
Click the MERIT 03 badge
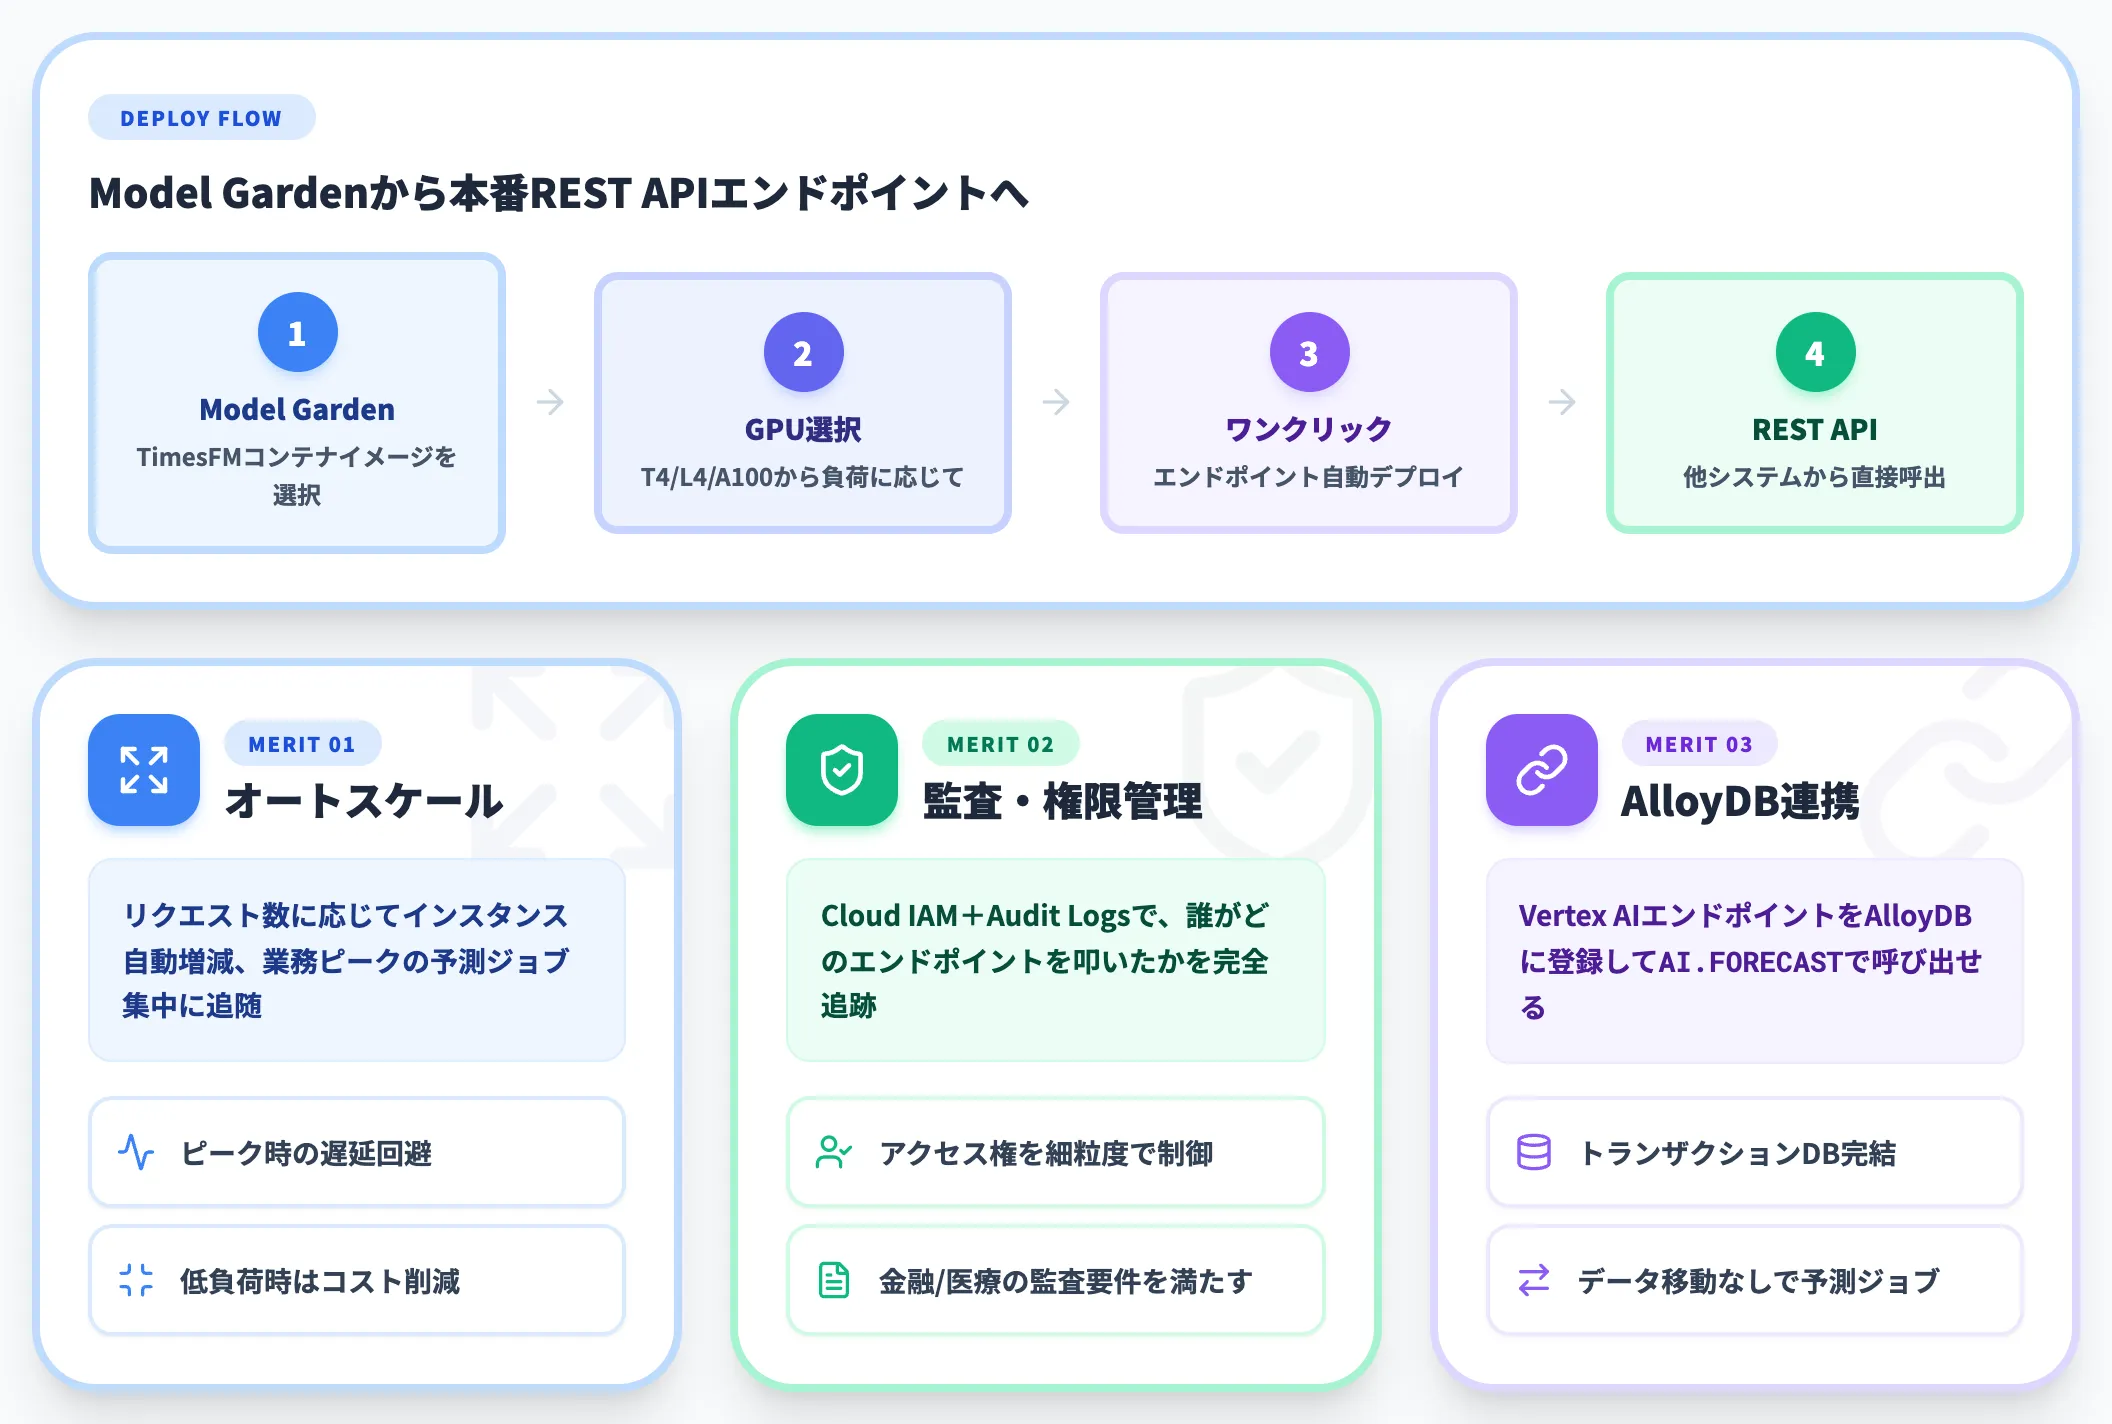pos(1699,744)
